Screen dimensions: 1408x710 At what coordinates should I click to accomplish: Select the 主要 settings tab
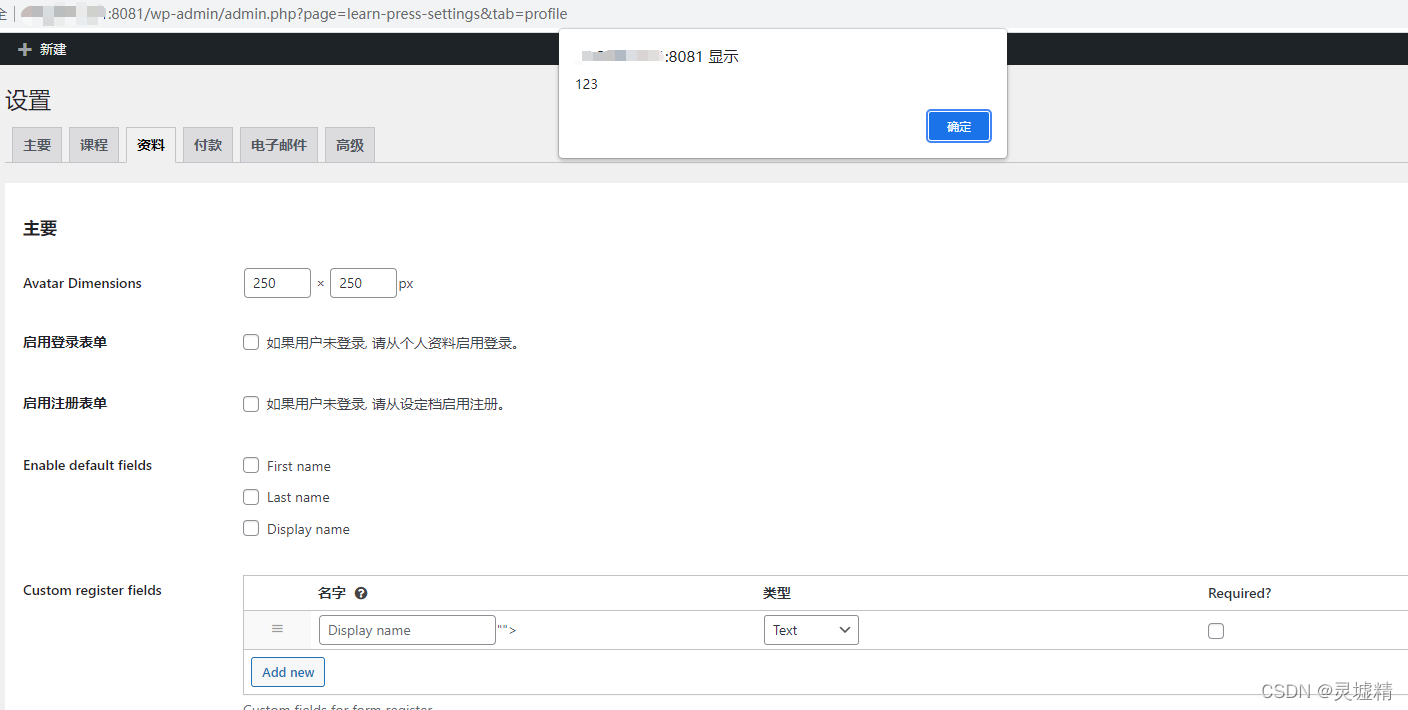37,144
